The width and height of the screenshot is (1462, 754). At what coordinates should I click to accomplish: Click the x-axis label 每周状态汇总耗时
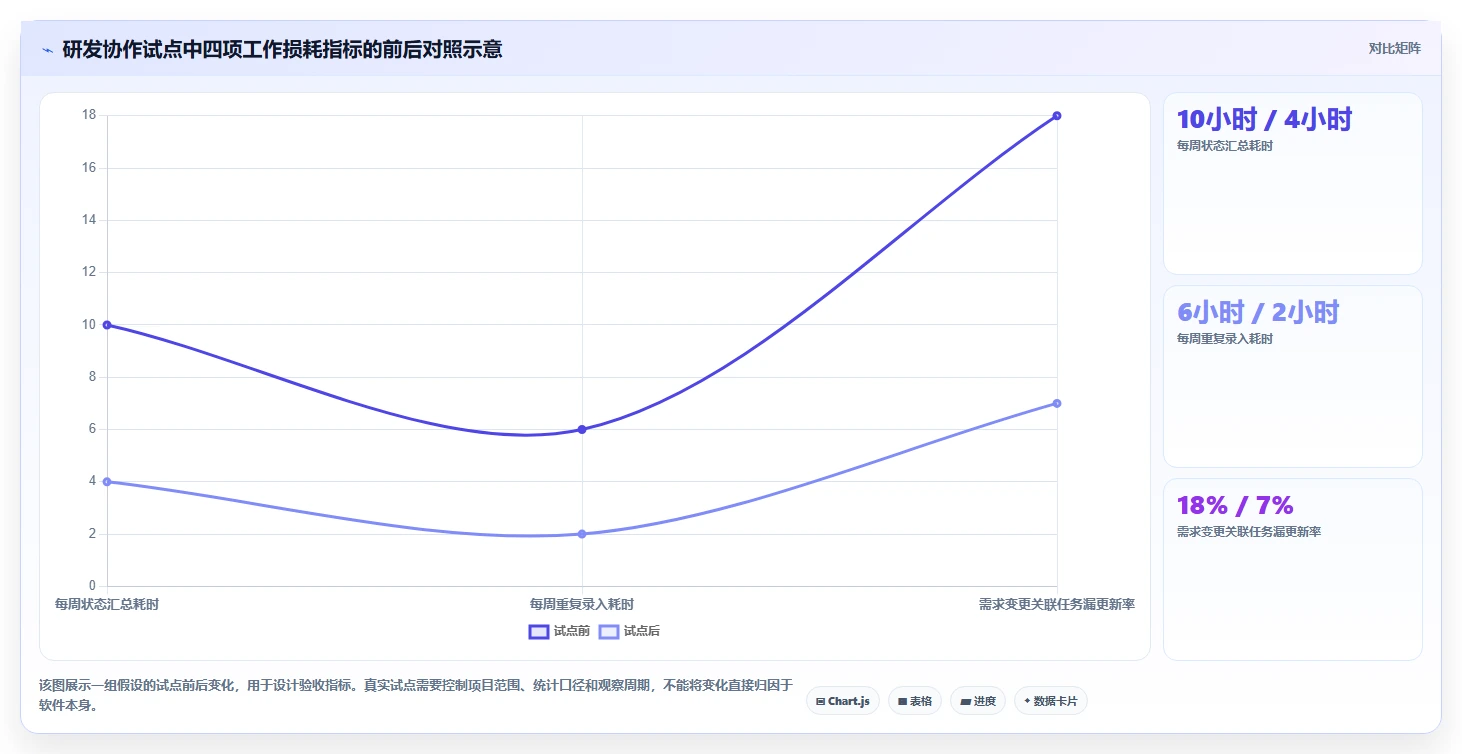pos(107,604)
